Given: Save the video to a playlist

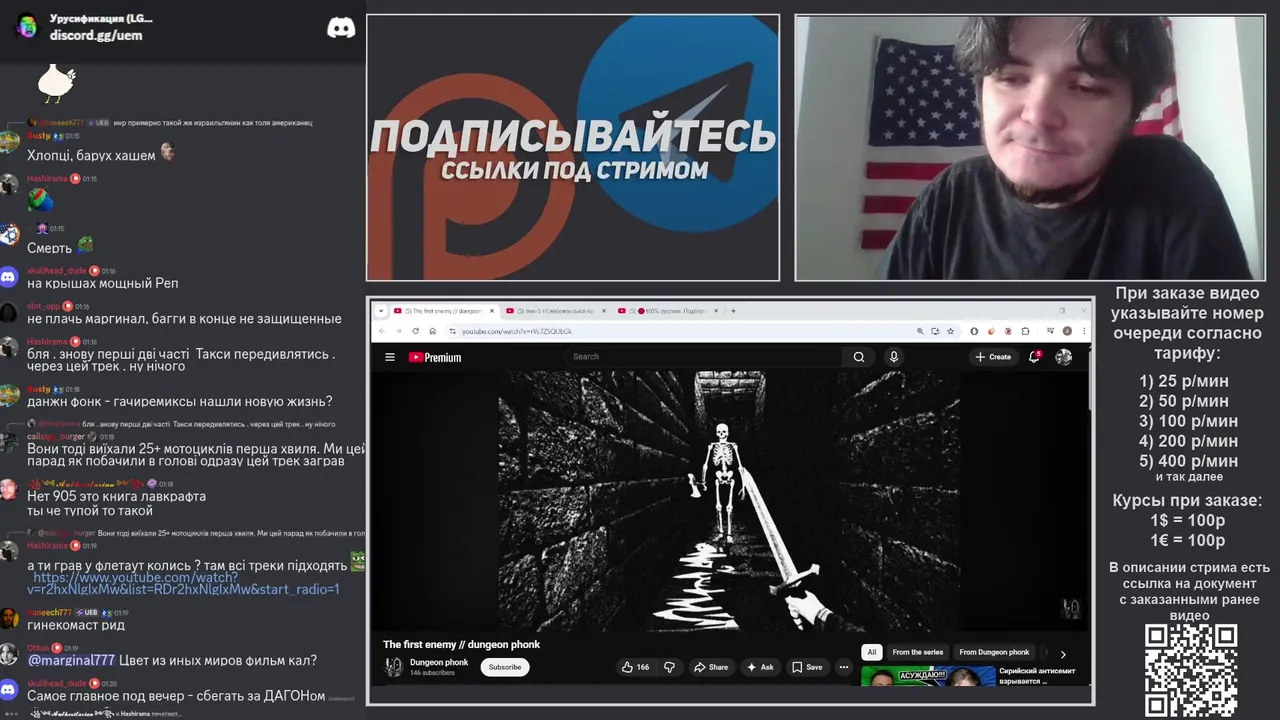Looking at the screenshot, I should pyautogui.click(x=807, y=667).
